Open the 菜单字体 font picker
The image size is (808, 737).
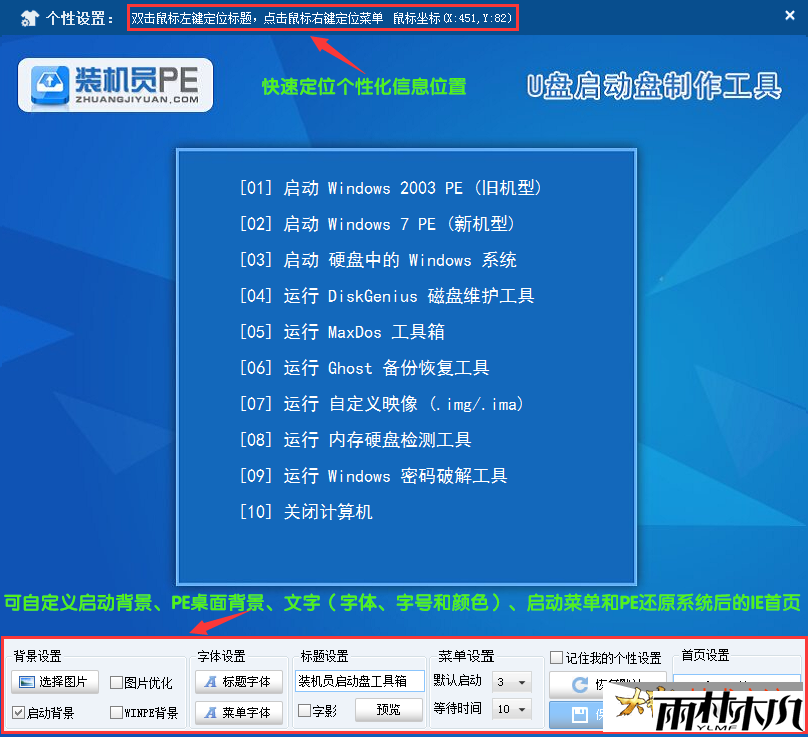pyautogui.click(x=239, y=712)
